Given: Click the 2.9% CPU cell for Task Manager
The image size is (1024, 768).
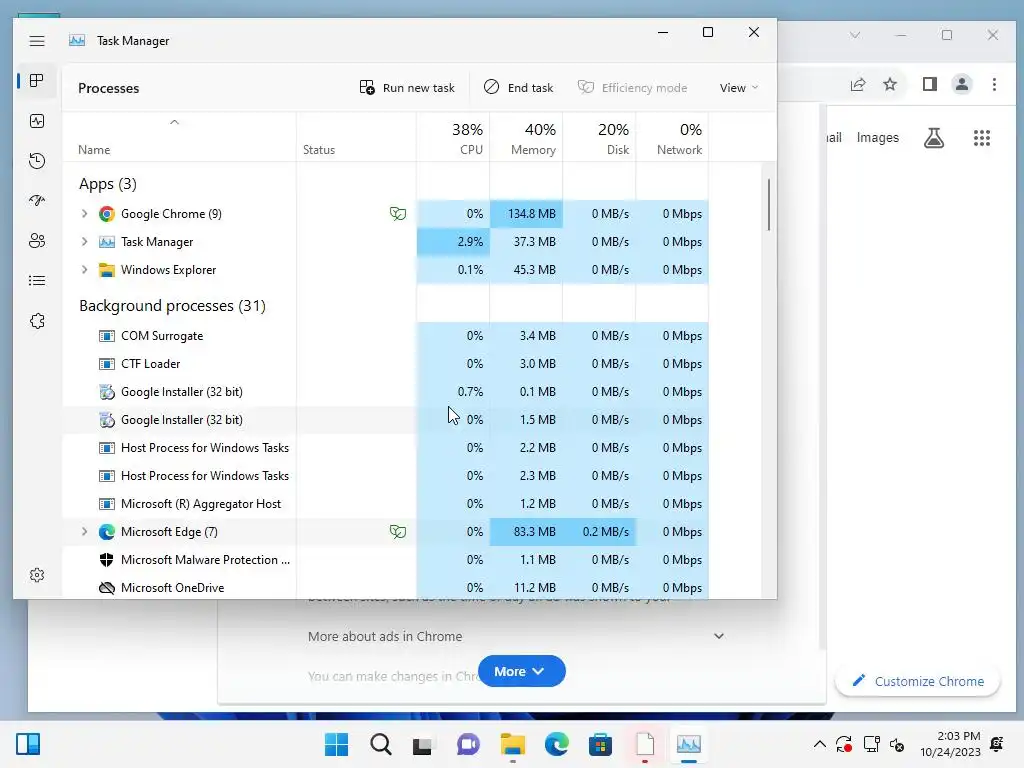Looking at the screenshot, I should [x=453, y=242].
